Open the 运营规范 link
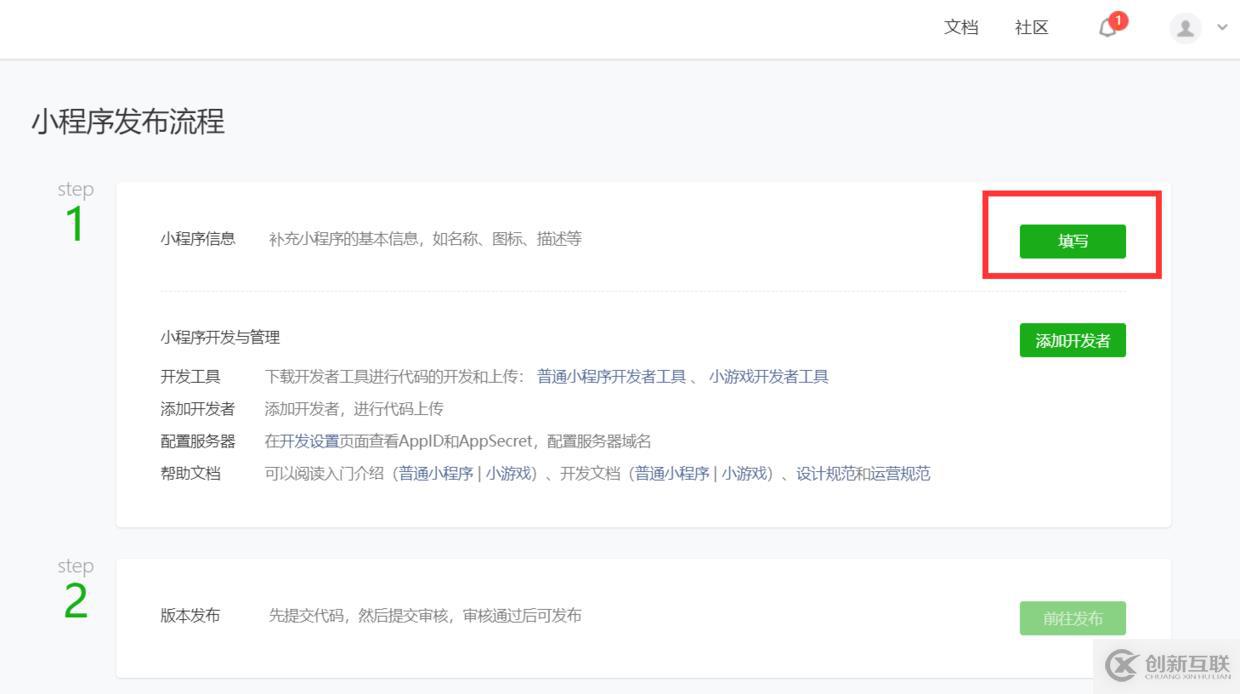Viewport: 1240px width, 694px height. click(898, 474)
